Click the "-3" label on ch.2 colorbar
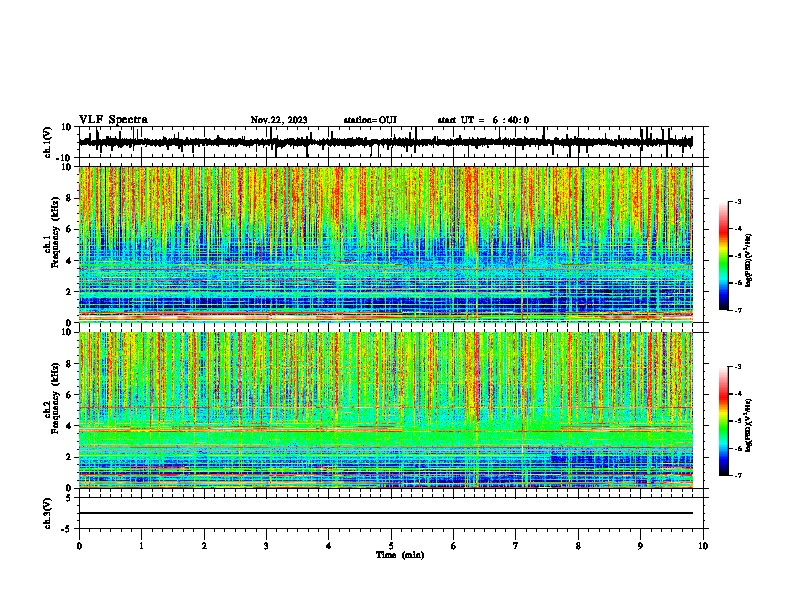 coord(737,367)
